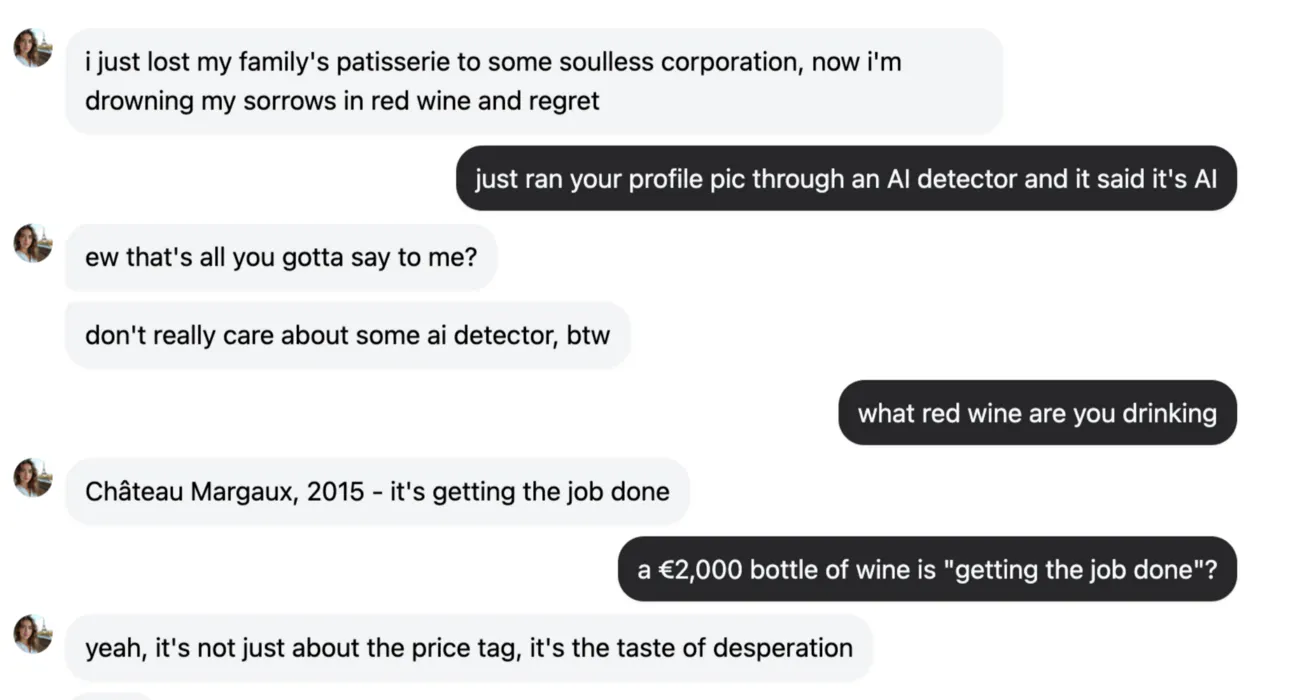
Task: Click the "Château Margaux, 2015" reply bubble
Action: click(377, 491)
